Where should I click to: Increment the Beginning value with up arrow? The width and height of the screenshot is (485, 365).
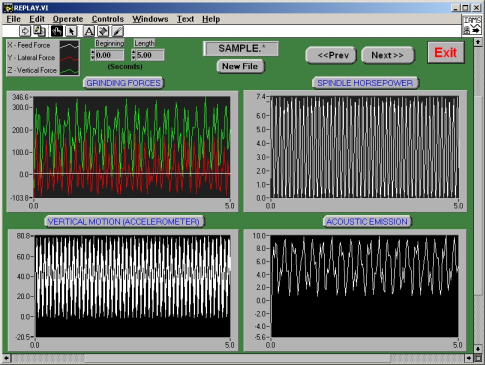(93, 52)
